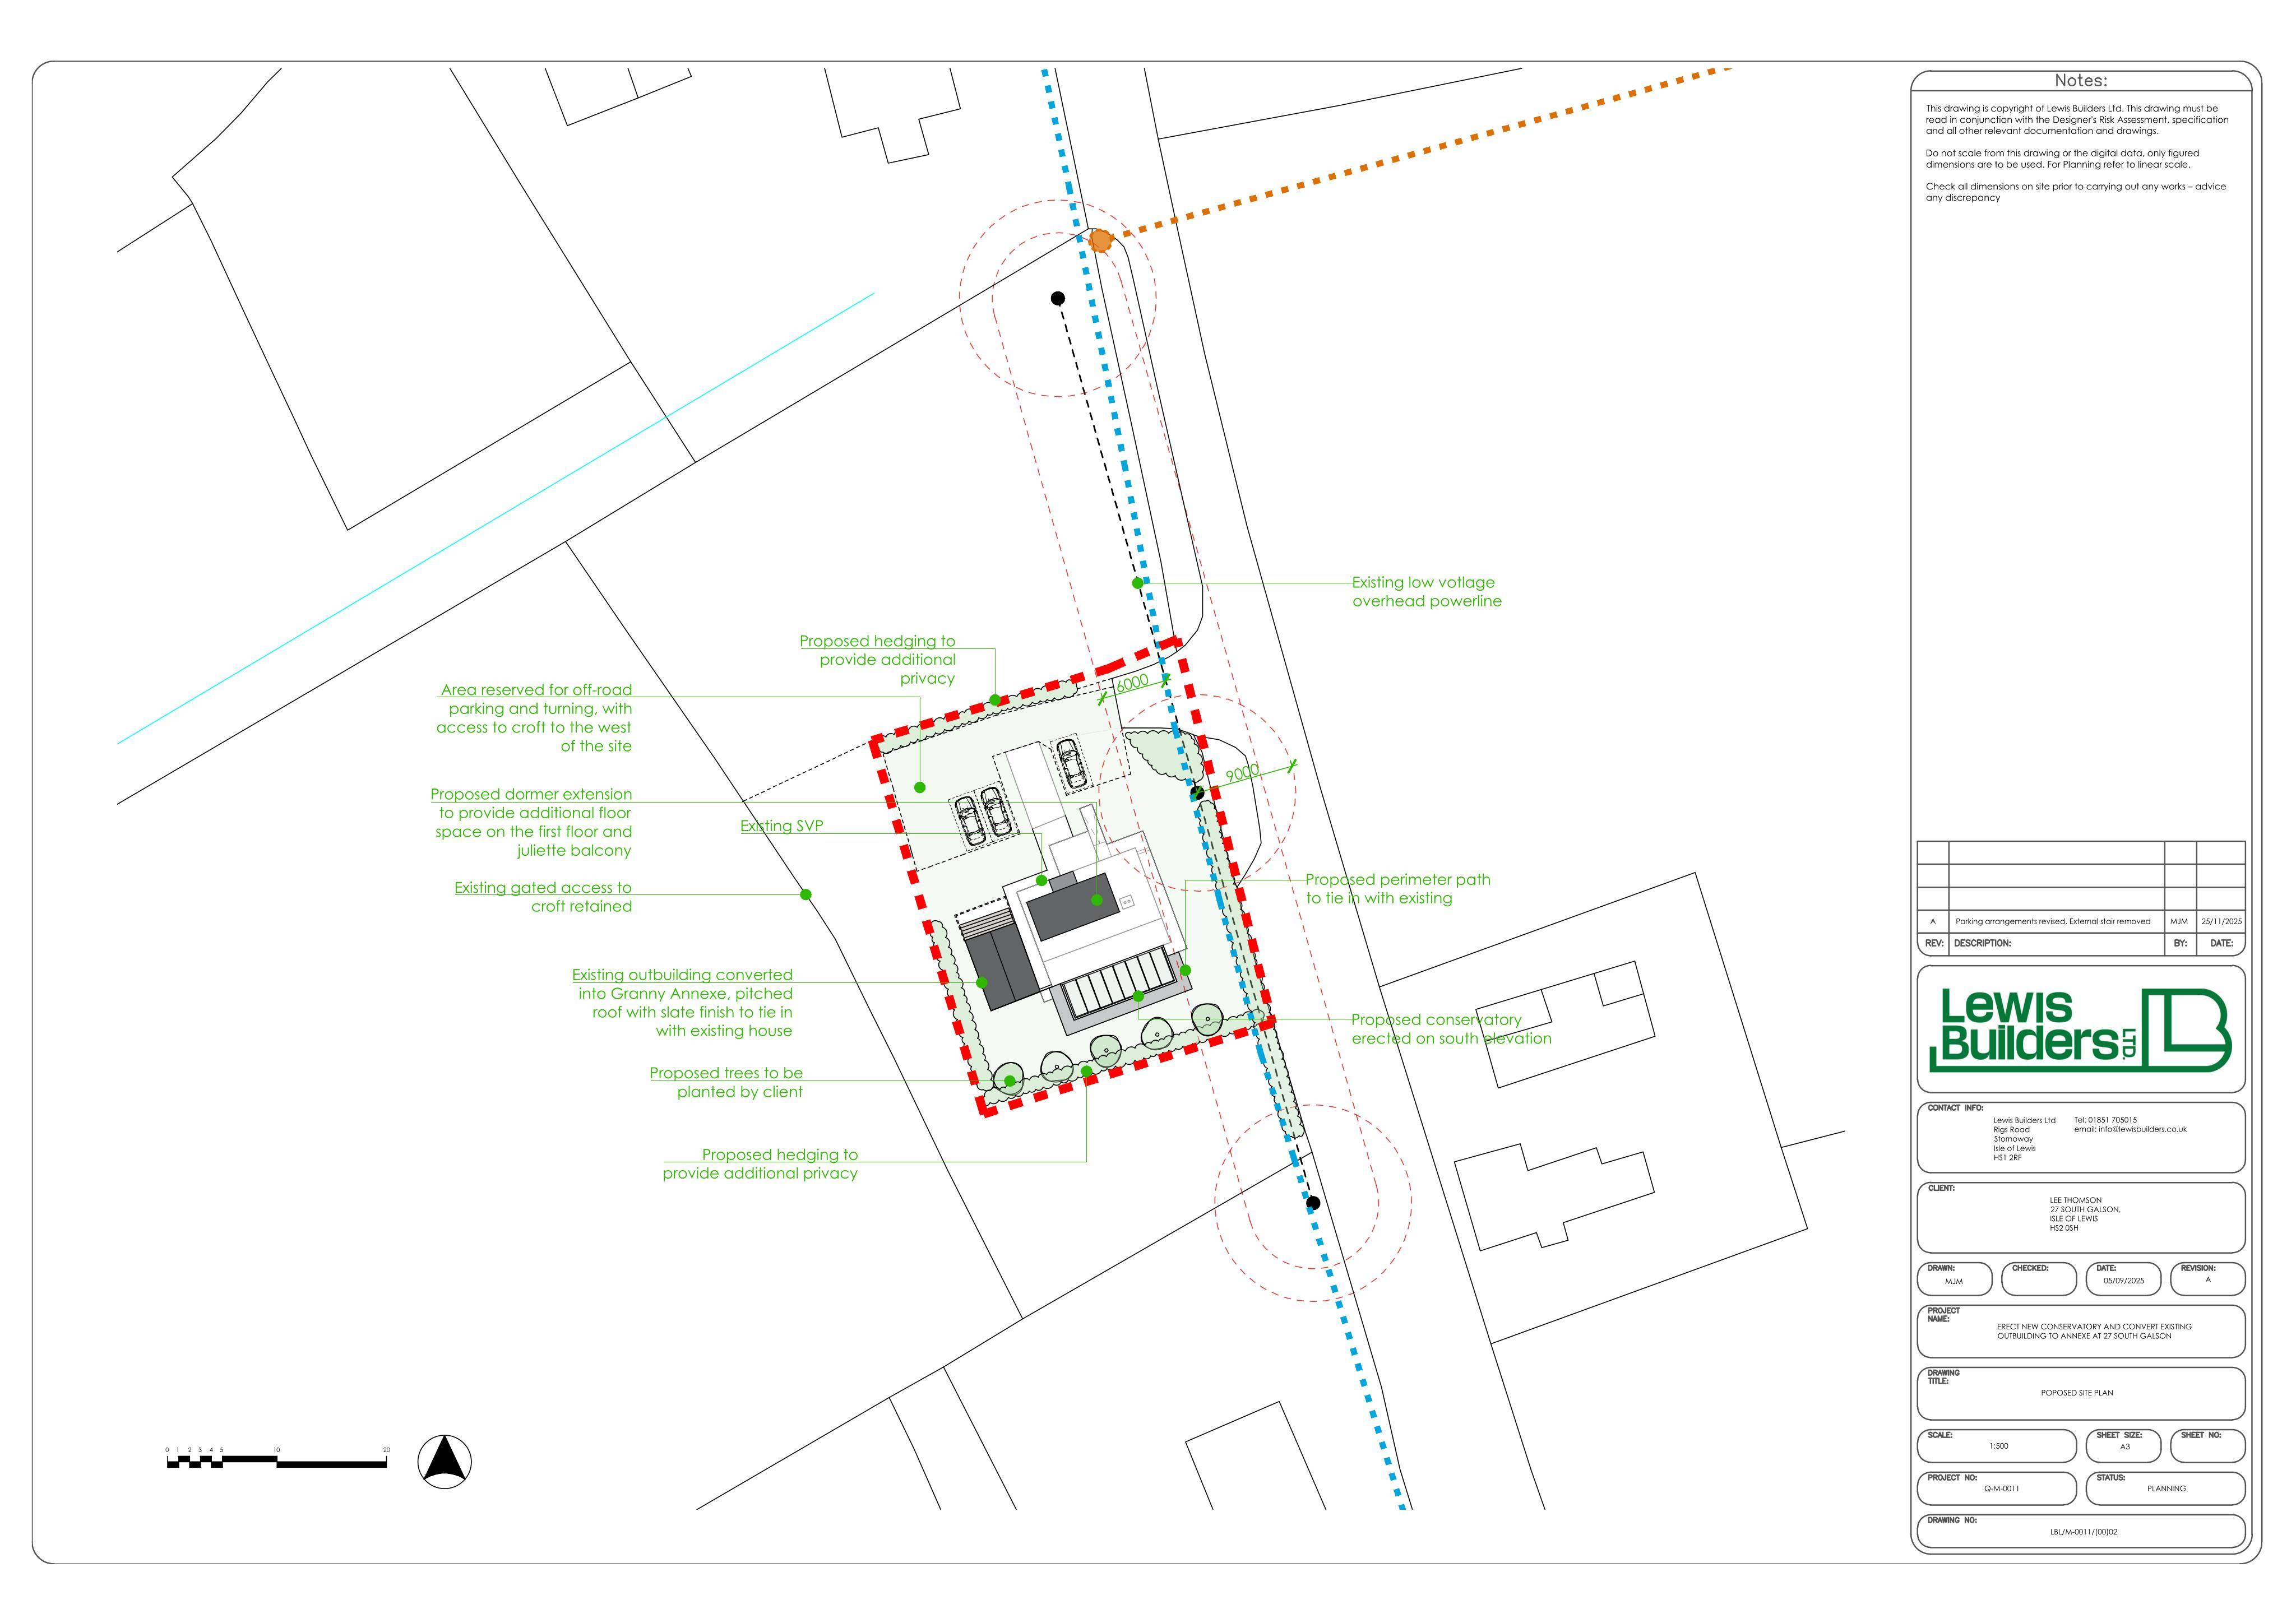Click 'Proposed conservatory erected on south elevation' label
Image resolution: width=2296 pixels, height=1623 pixels.
coord(1451,1029)
